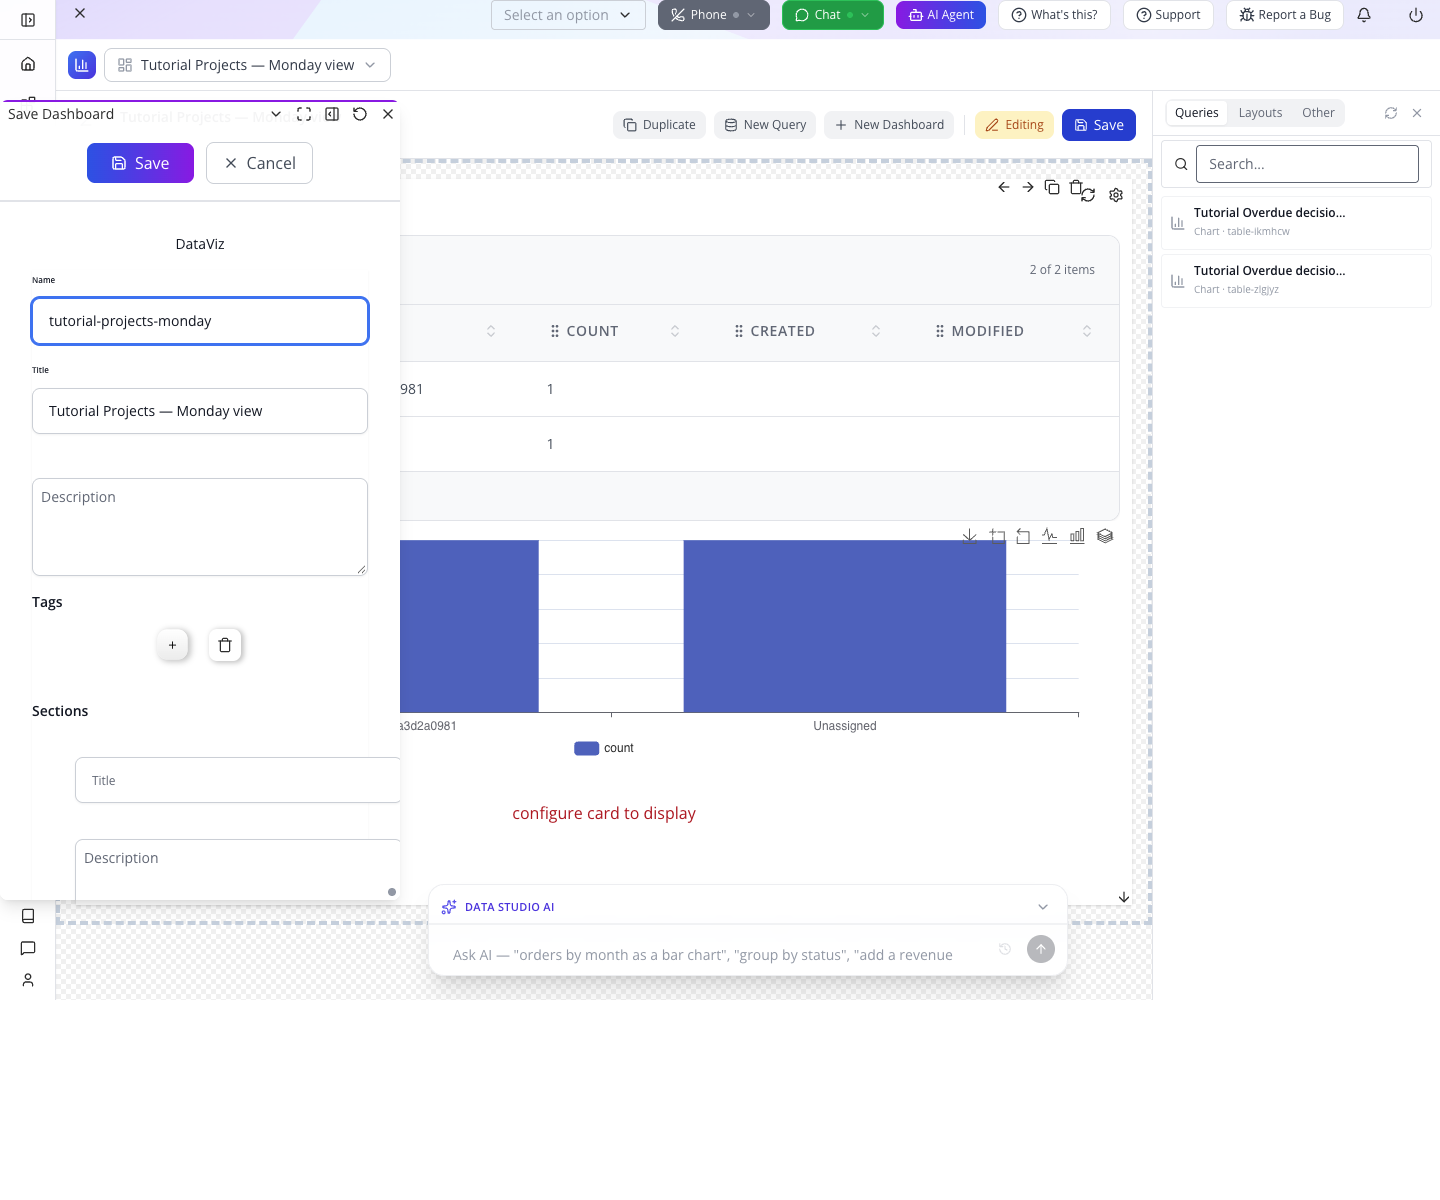Toggle the Editing mode button
The image size is (1440, 1200).
tap(1014, 125)
